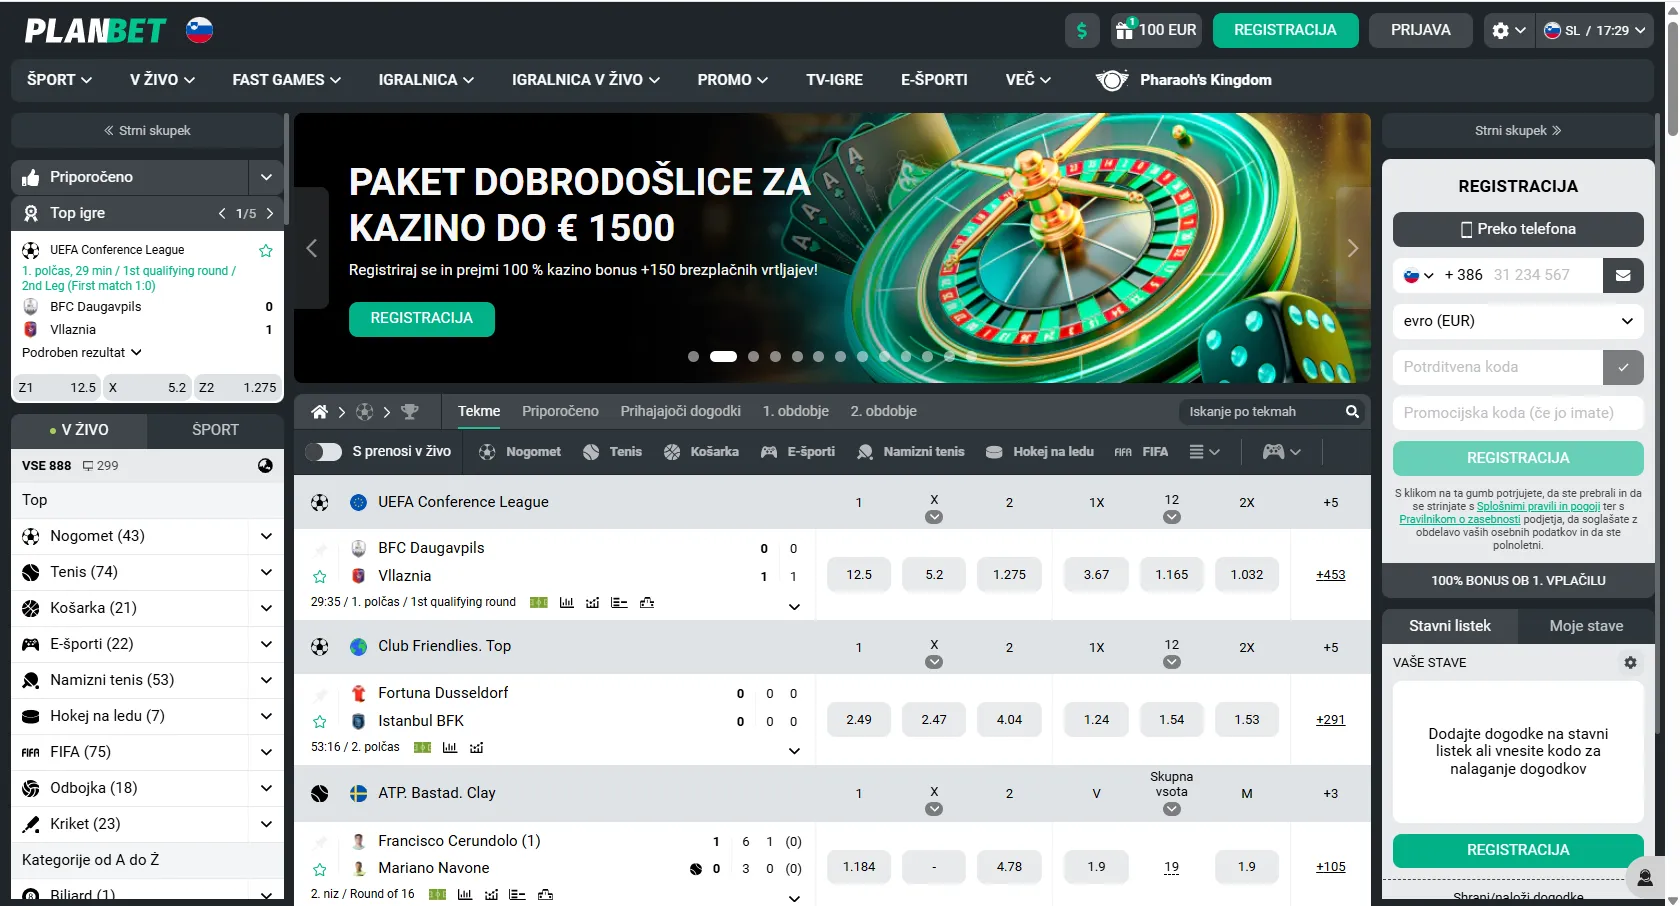This screenshot has width=1680, height=906.
Task: Click the trophy icon in breadcrumb
Action: [409, 412]
